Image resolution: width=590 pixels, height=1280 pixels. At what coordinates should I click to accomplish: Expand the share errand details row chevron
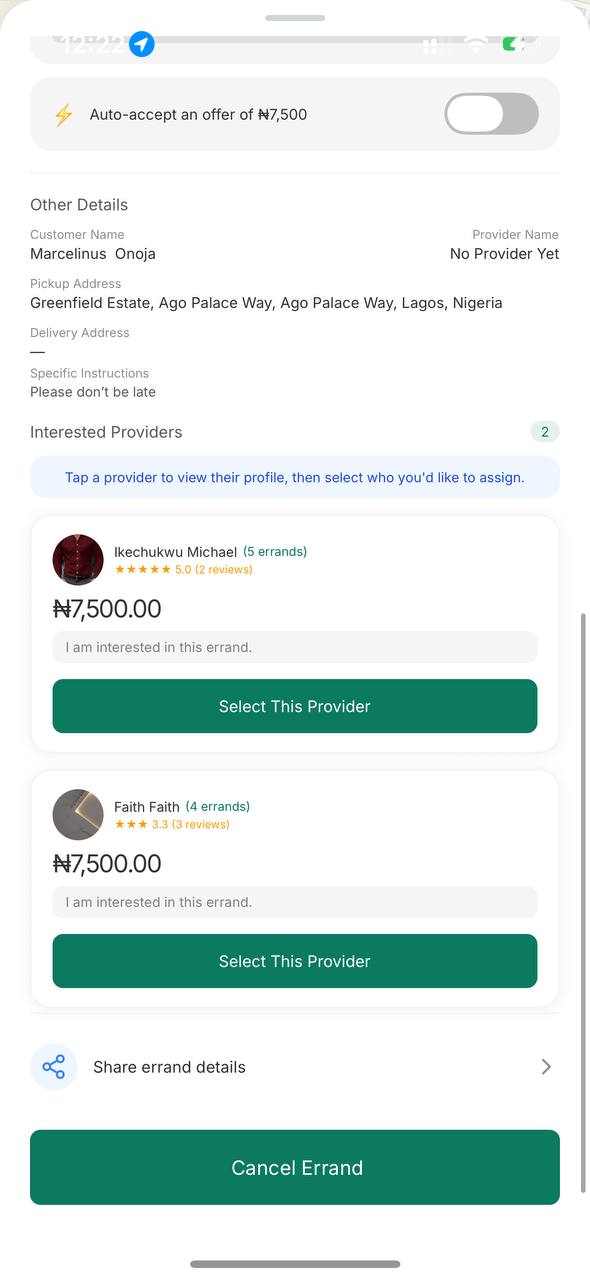[x=546, y=1066]
